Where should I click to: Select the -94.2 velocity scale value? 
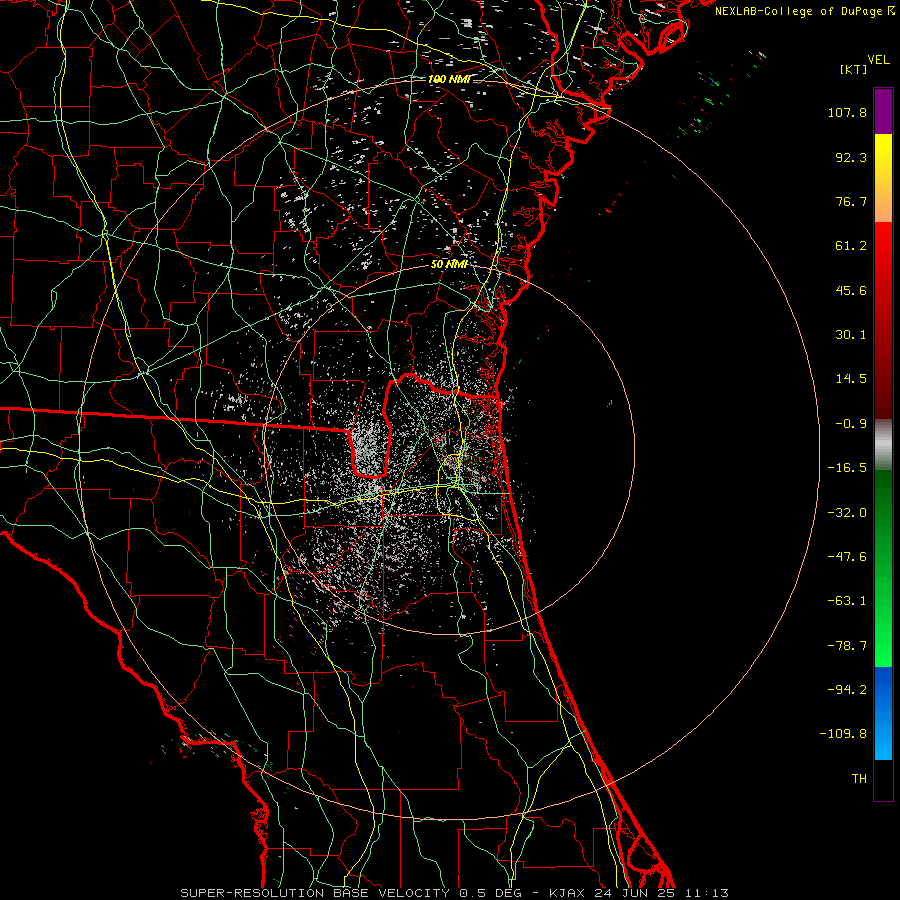tap(847, 690)
